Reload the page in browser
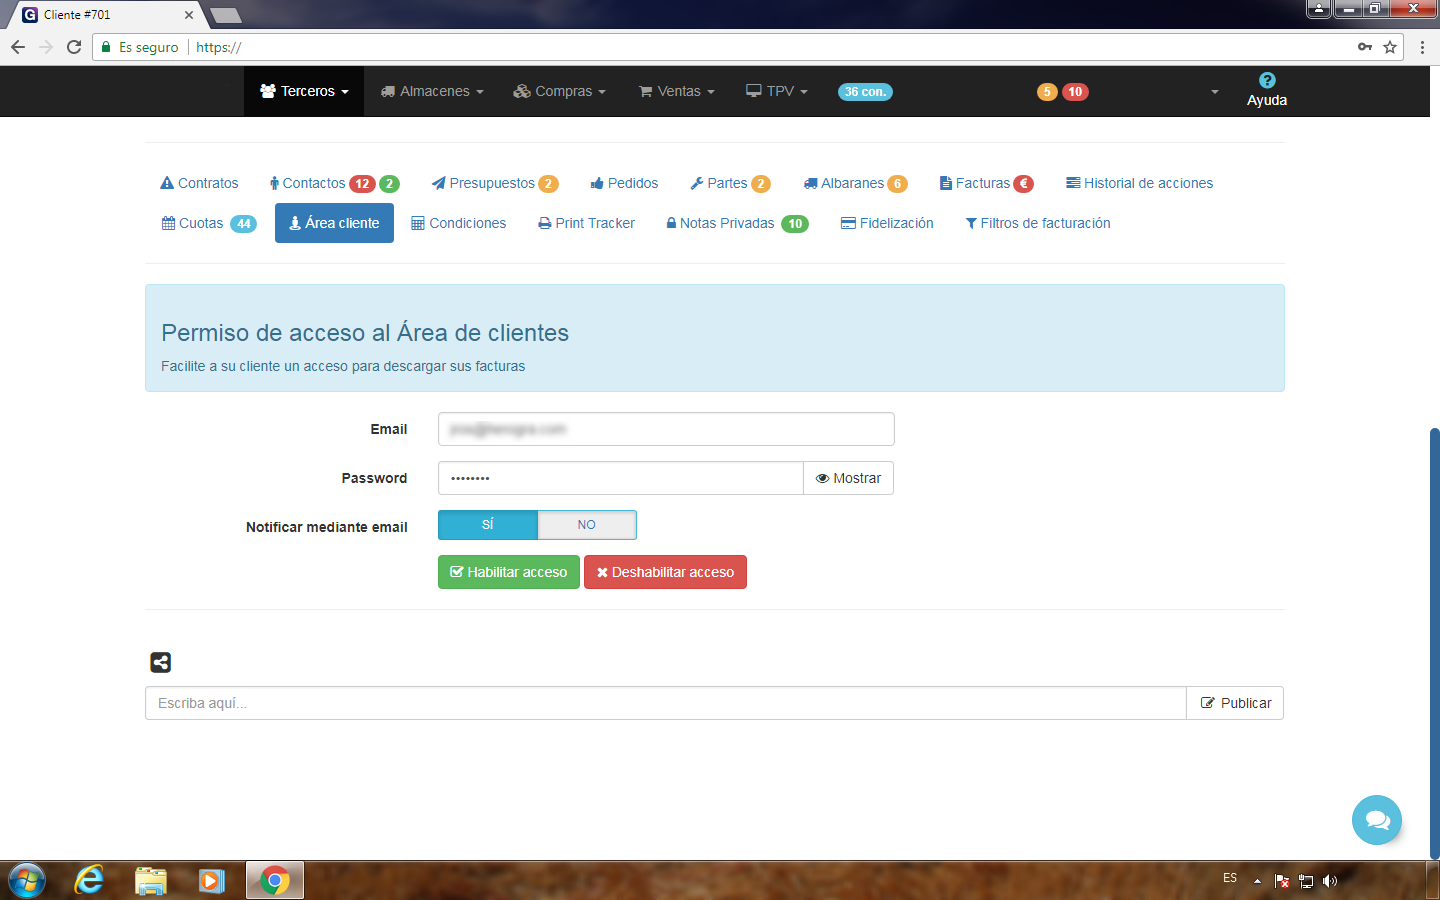The width and height of the screenshot is (1440, 900). (x=74, y=47)
